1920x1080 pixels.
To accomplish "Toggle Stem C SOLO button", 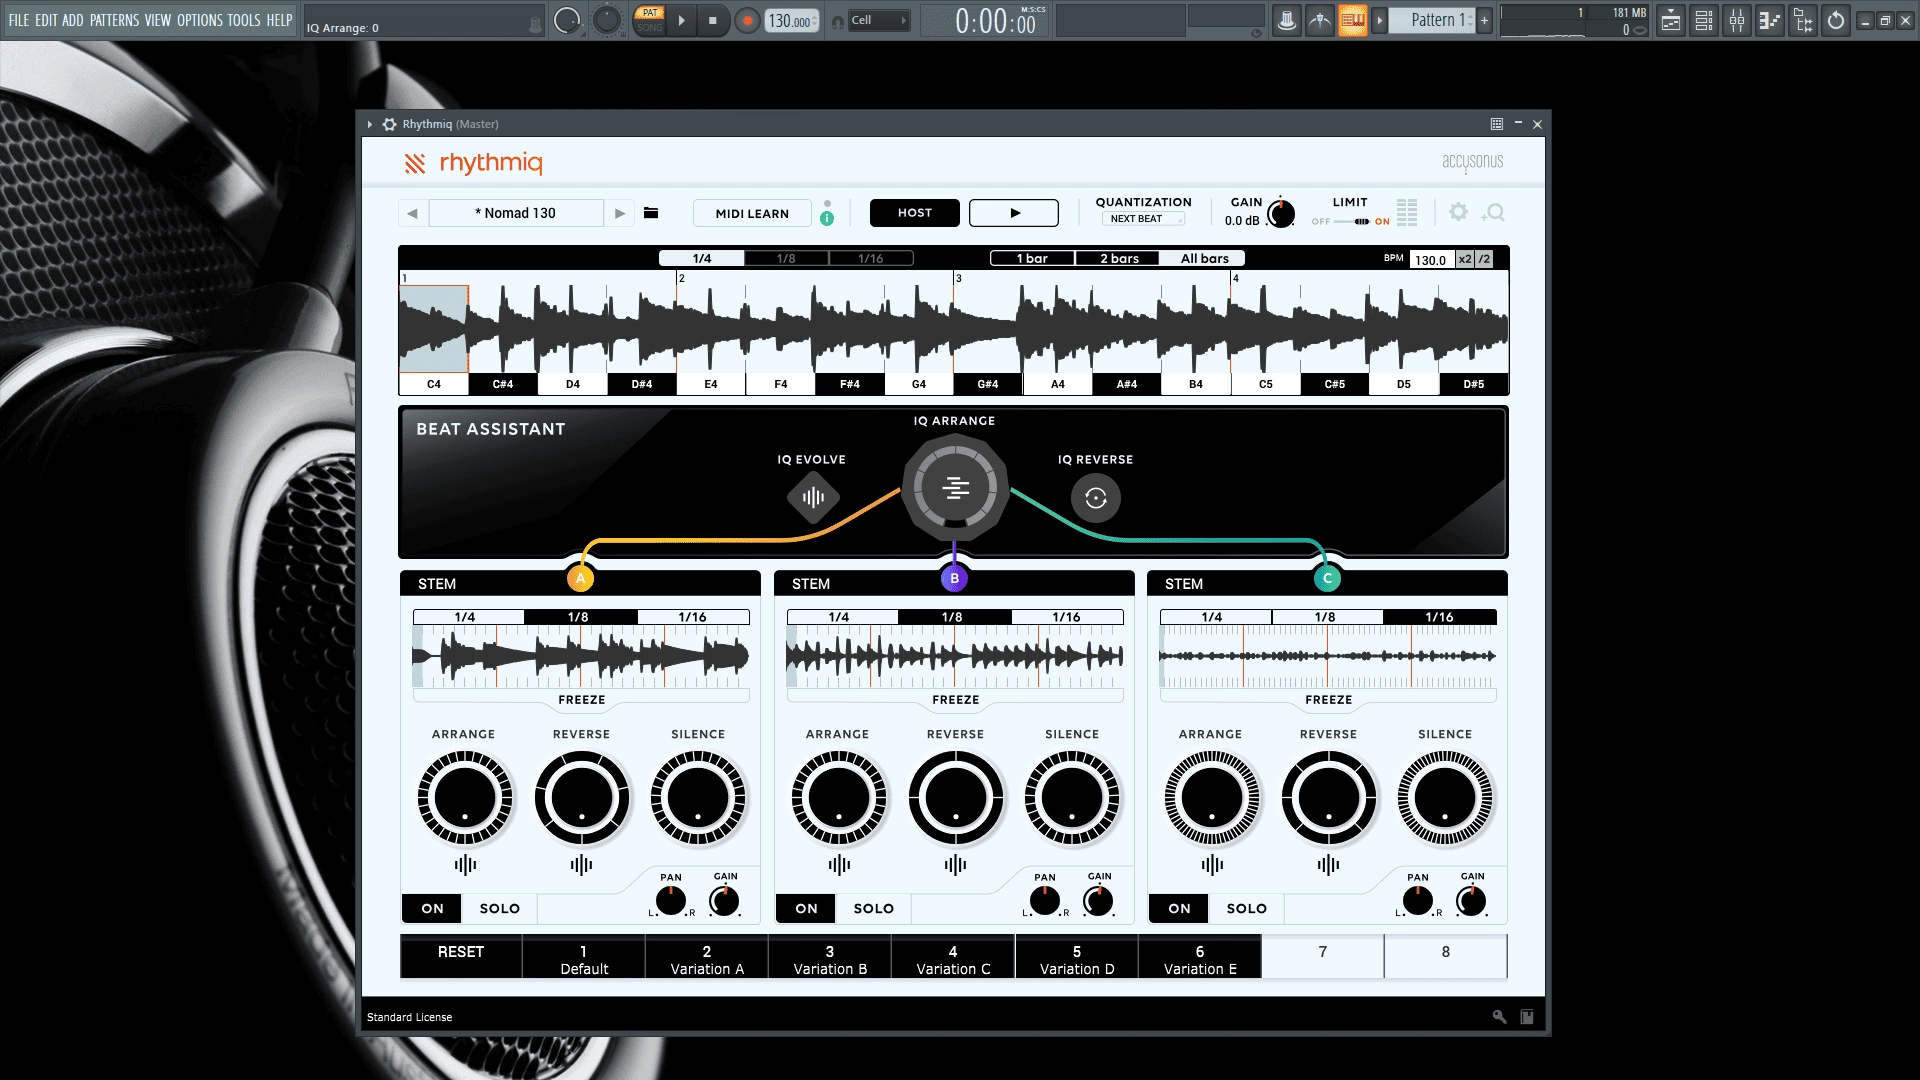I will pos(1246,908).
